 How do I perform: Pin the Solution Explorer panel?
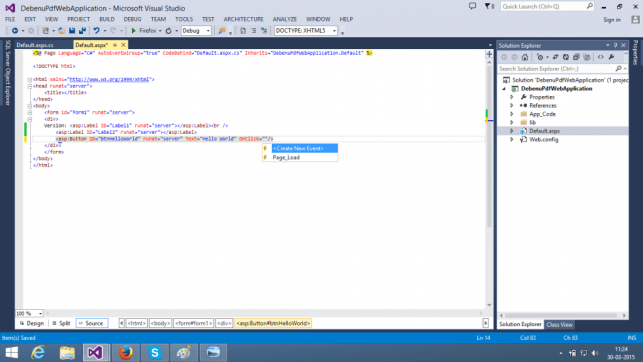click(x=616, y=46)
